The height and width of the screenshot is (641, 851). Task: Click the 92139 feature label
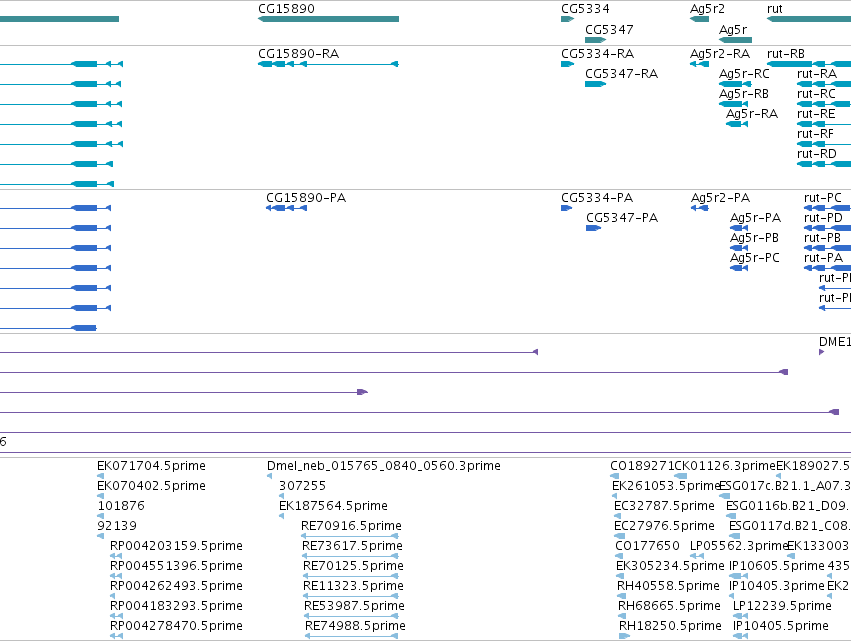click(117, 526)
